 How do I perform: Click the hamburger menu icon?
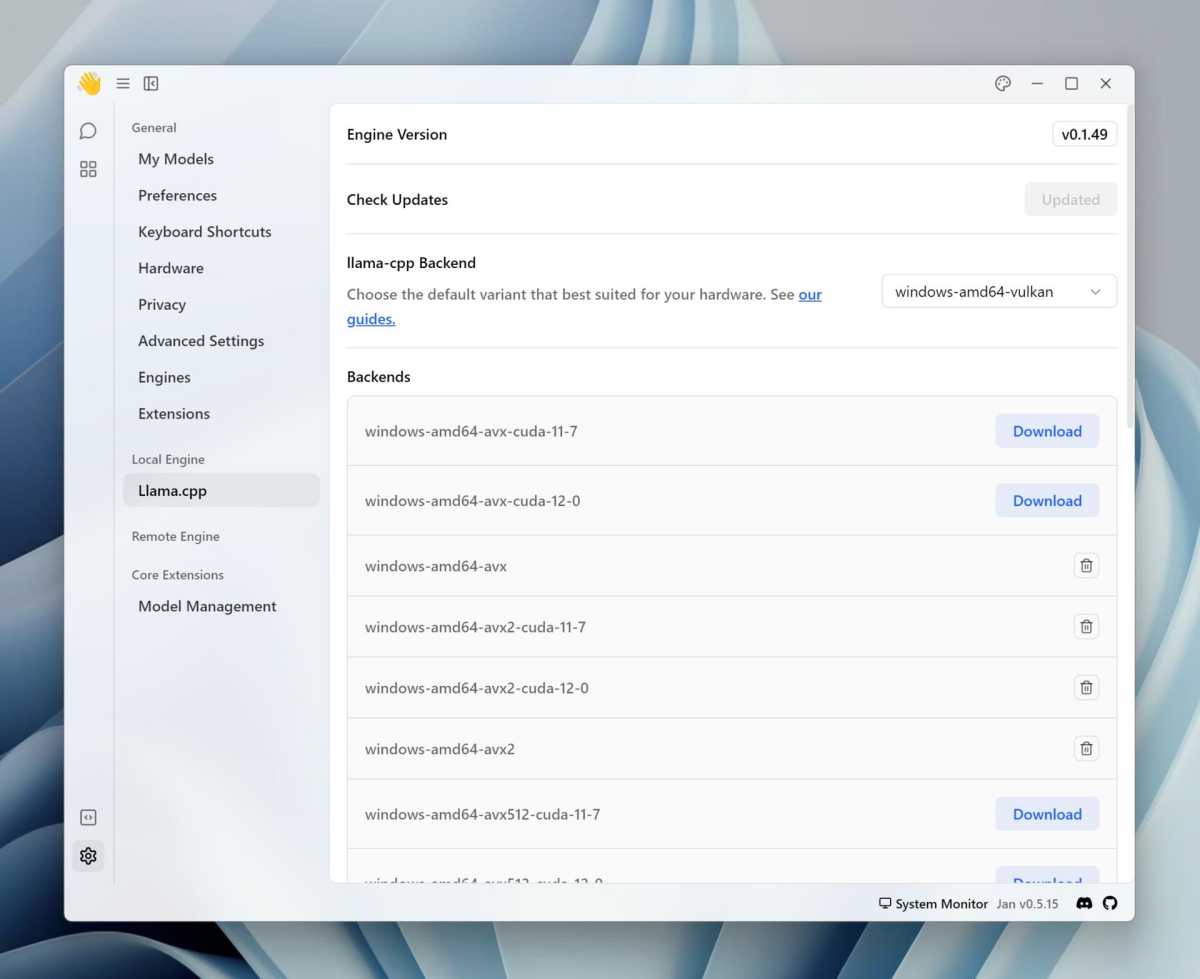point(123,84)
